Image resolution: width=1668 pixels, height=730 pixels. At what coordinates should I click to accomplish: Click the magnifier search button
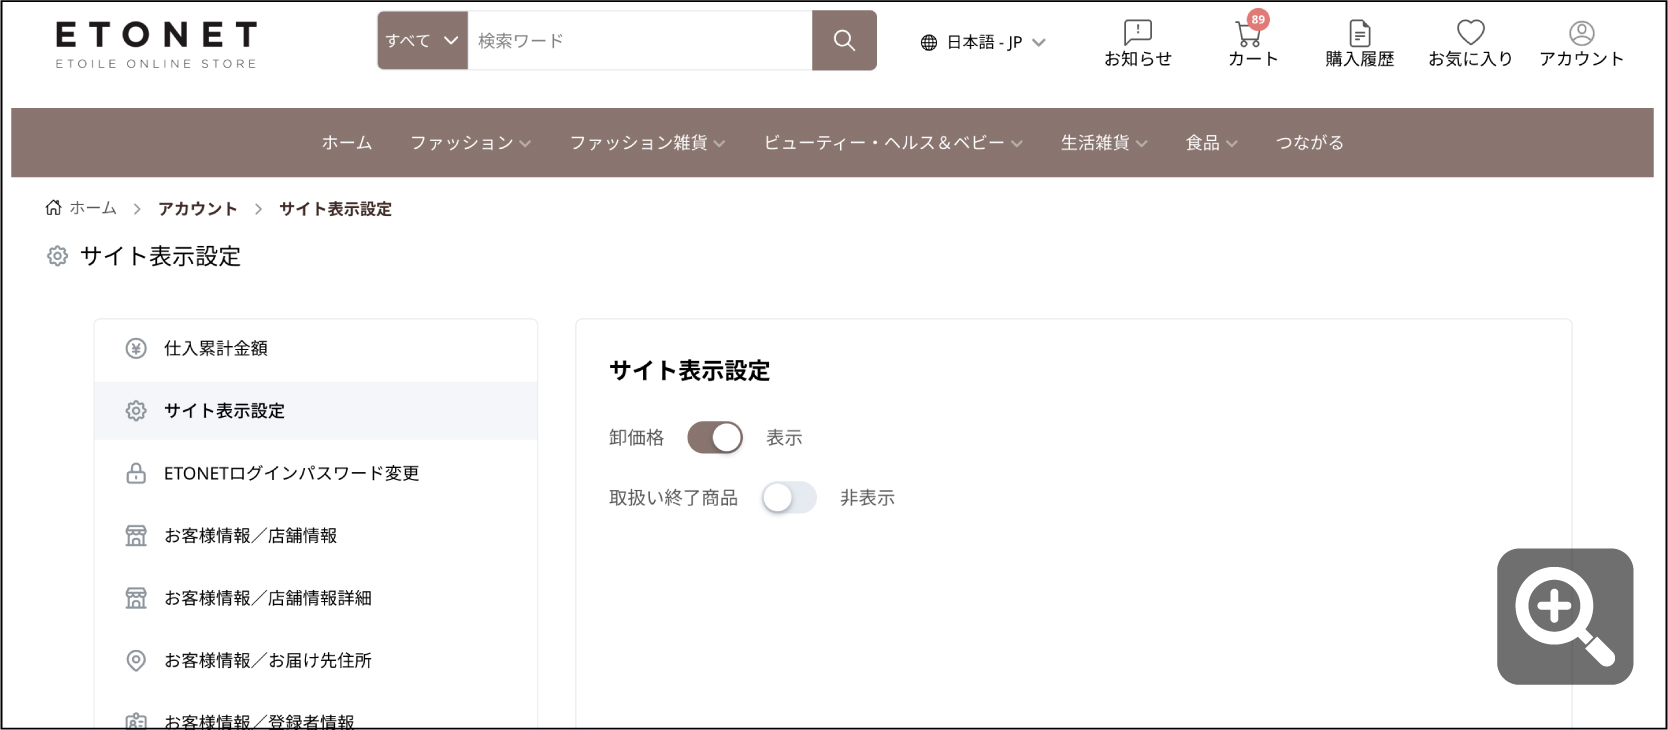[x=844, y=40]
